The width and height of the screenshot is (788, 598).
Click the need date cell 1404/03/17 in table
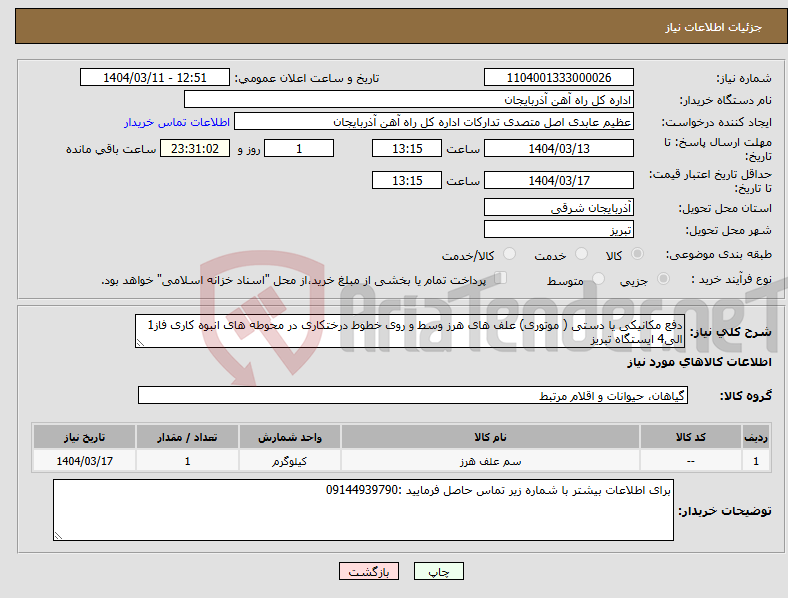pyautogui.click(x=84, y=461)
